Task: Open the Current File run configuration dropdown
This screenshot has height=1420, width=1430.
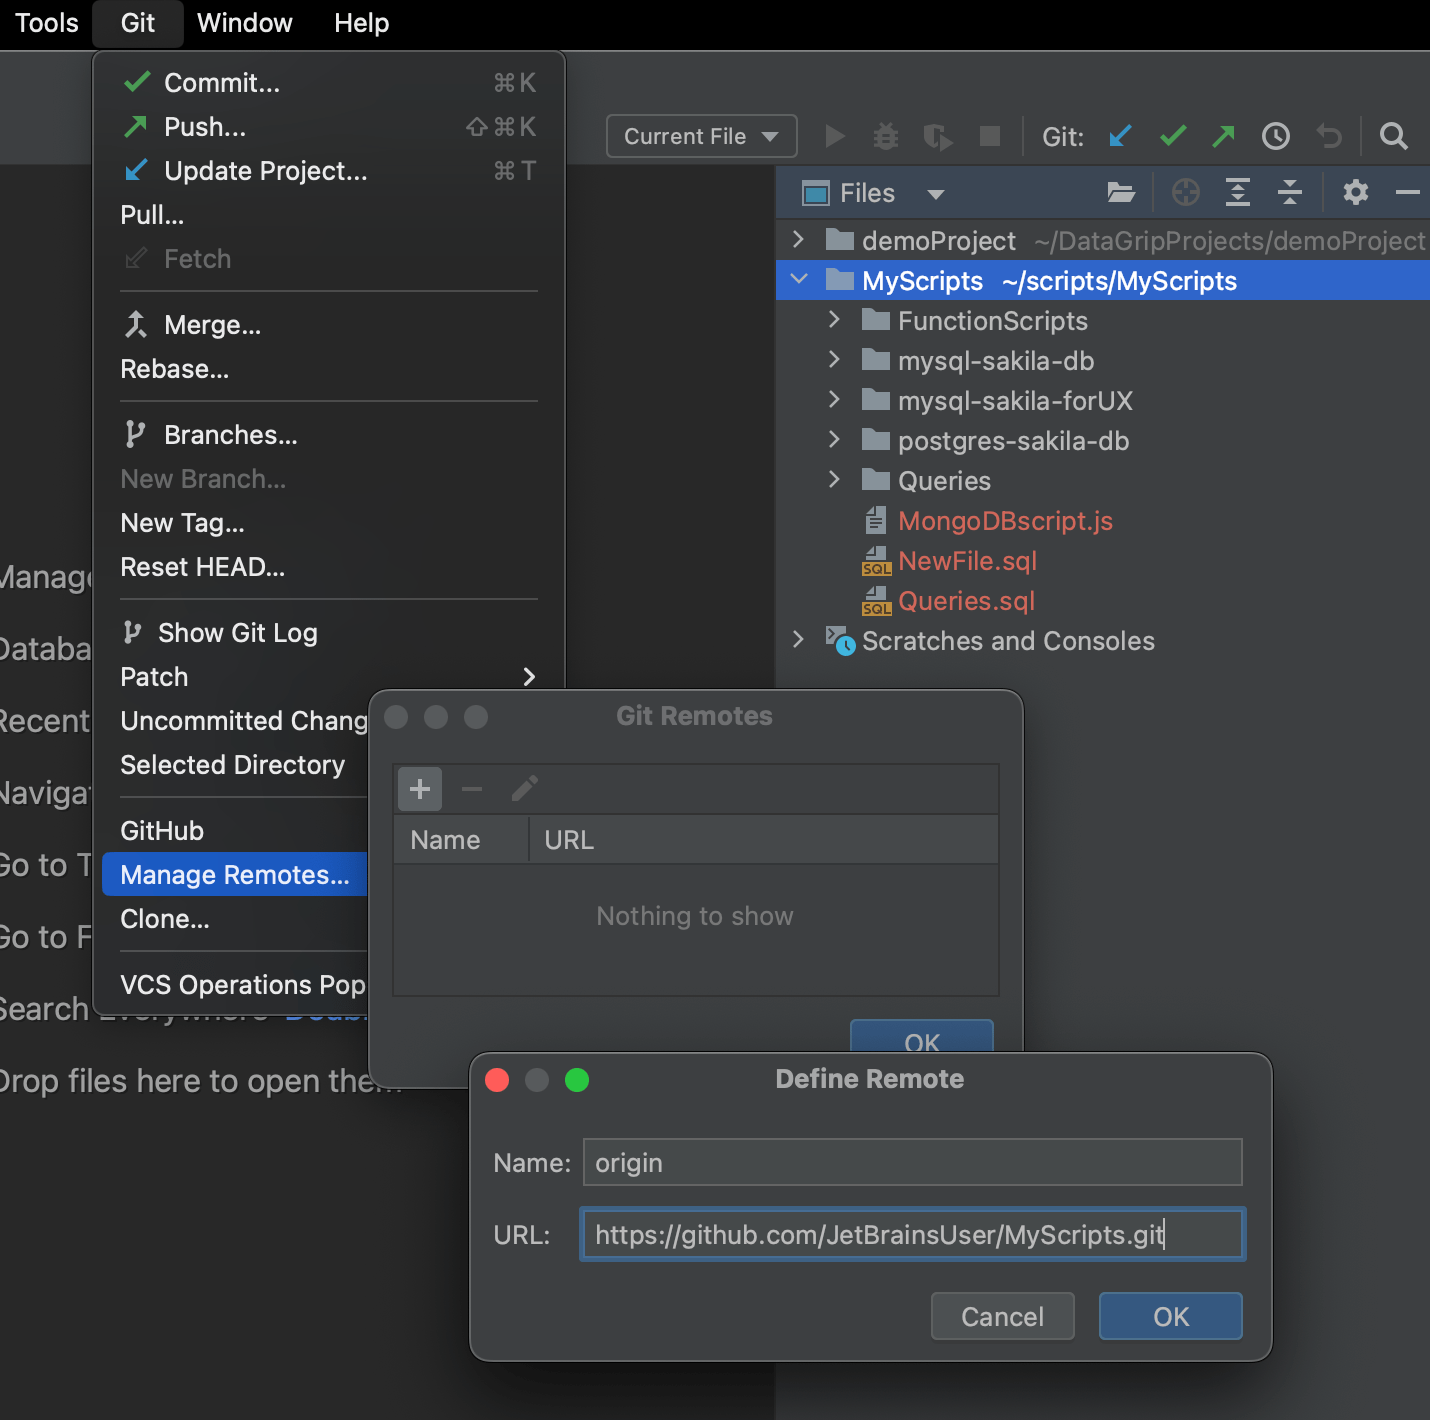Action: [x=701, y=136]
